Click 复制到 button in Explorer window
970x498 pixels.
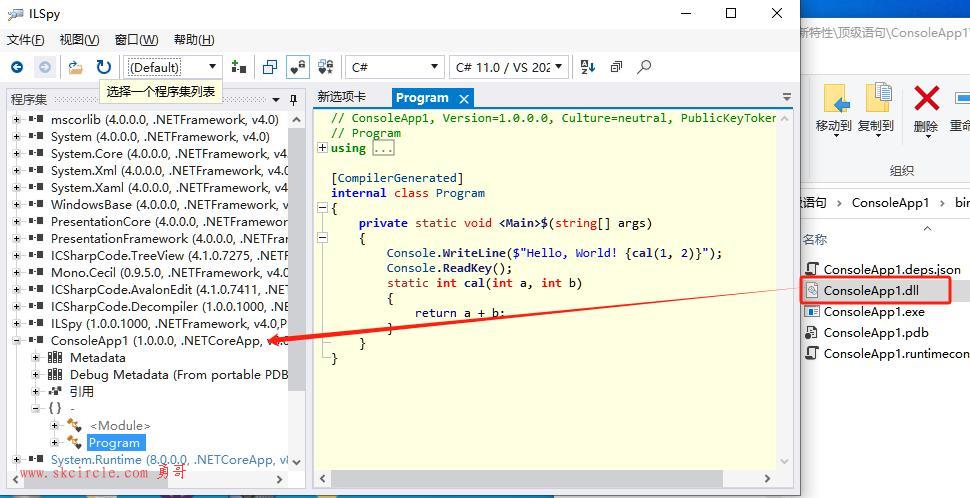click(876, 109)
